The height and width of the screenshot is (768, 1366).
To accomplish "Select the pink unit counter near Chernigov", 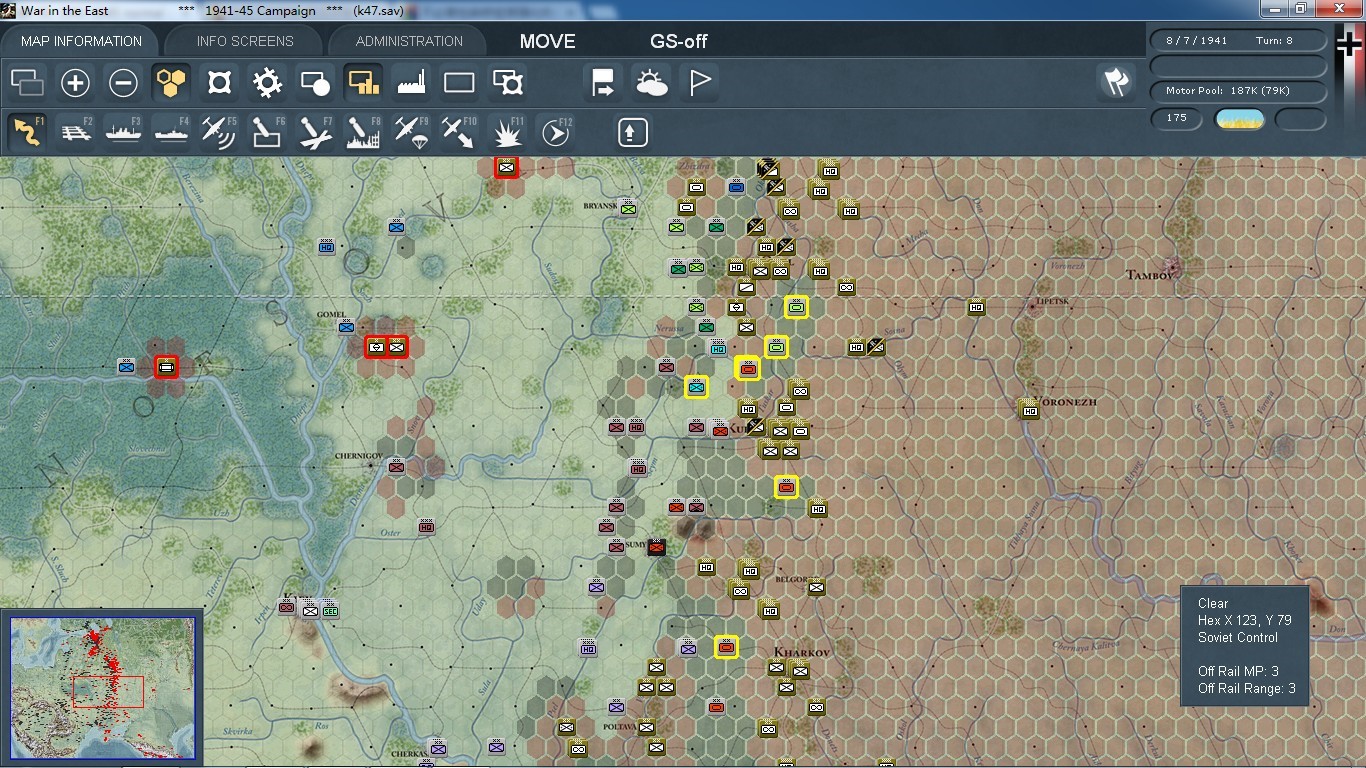I will (397, 466).
